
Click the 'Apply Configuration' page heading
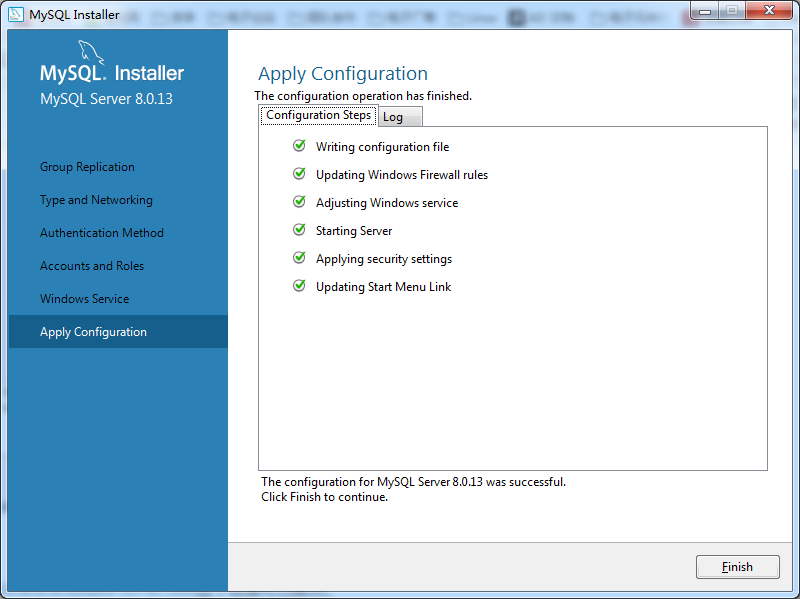[343, 74]
